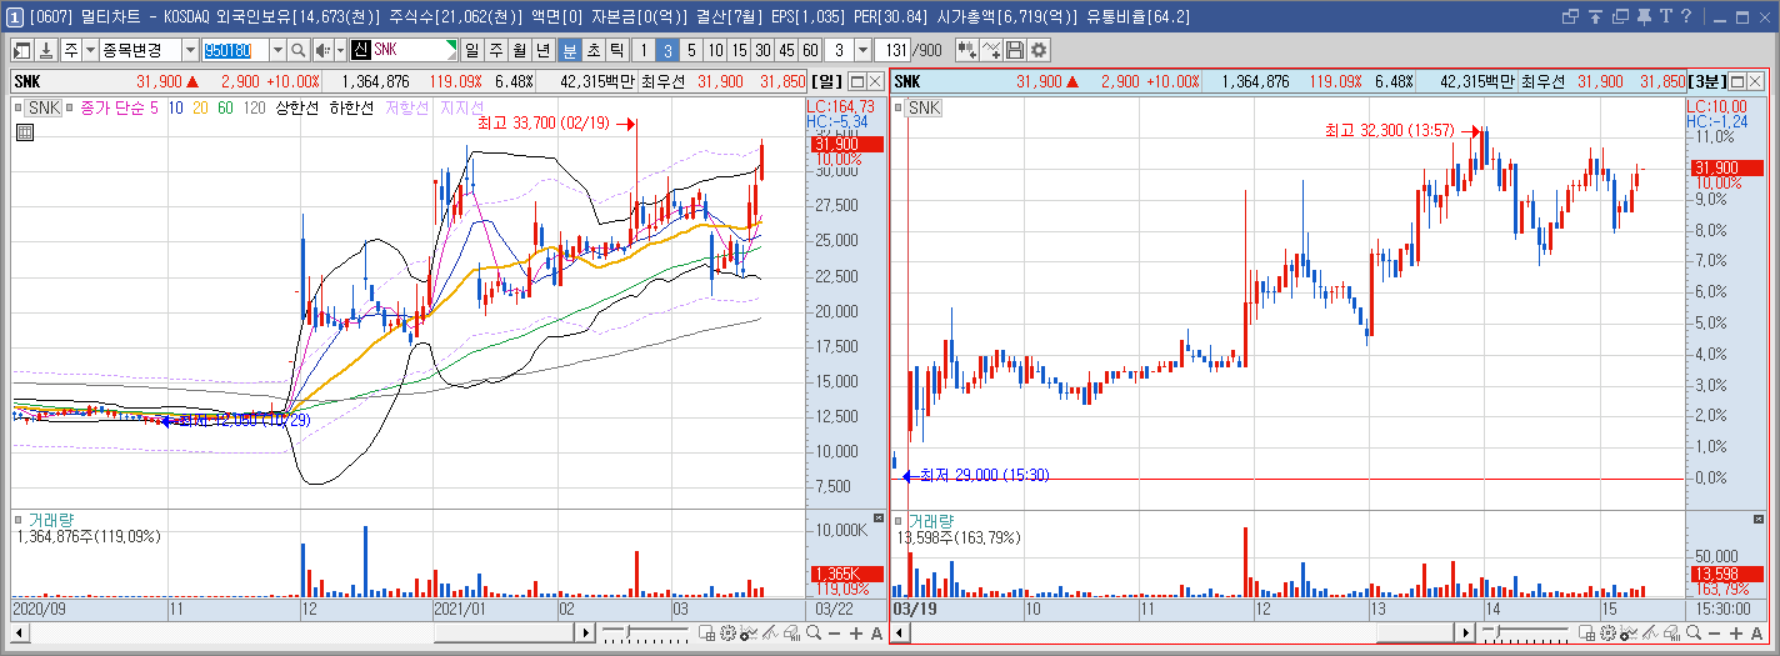Select the 15-minute interval button

coord(739,50)
